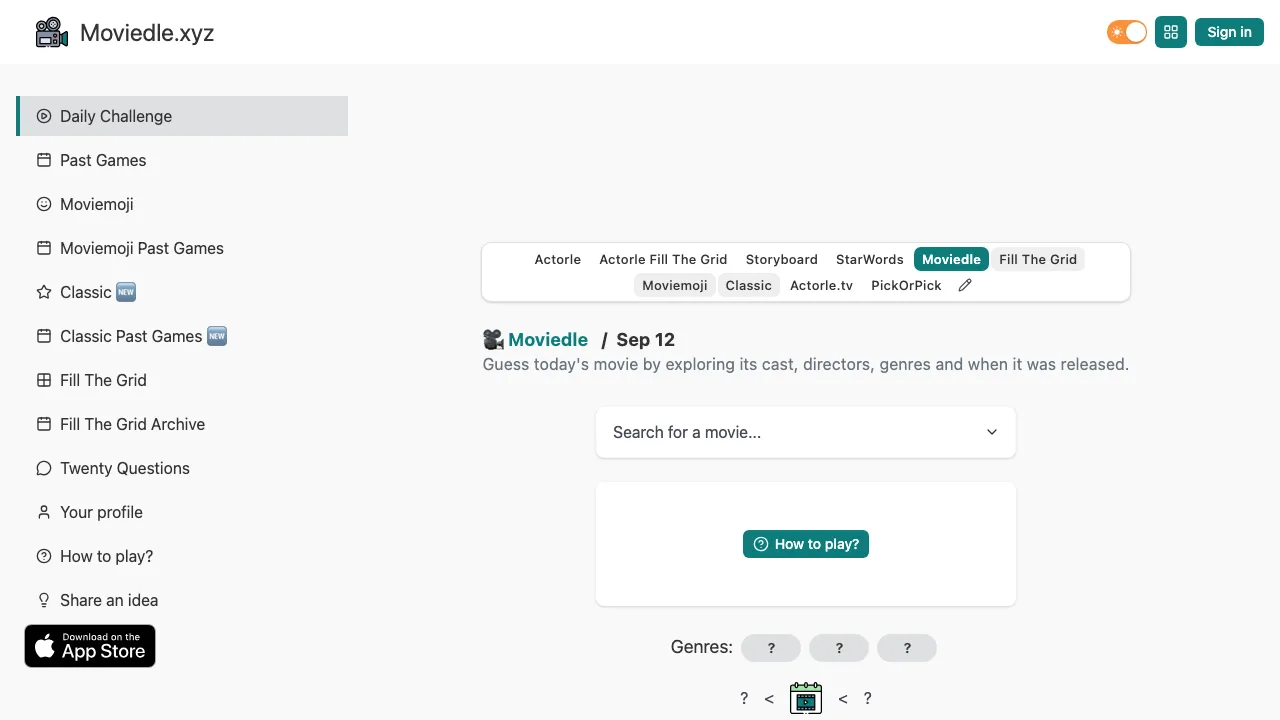Open Classic Past Games in sidebar

click(182, 336)
